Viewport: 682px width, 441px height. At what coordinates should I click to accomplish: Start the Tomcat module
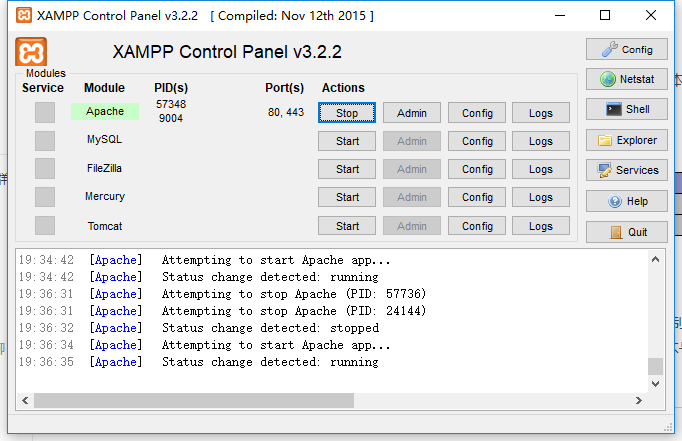click(x=347, y=226)
